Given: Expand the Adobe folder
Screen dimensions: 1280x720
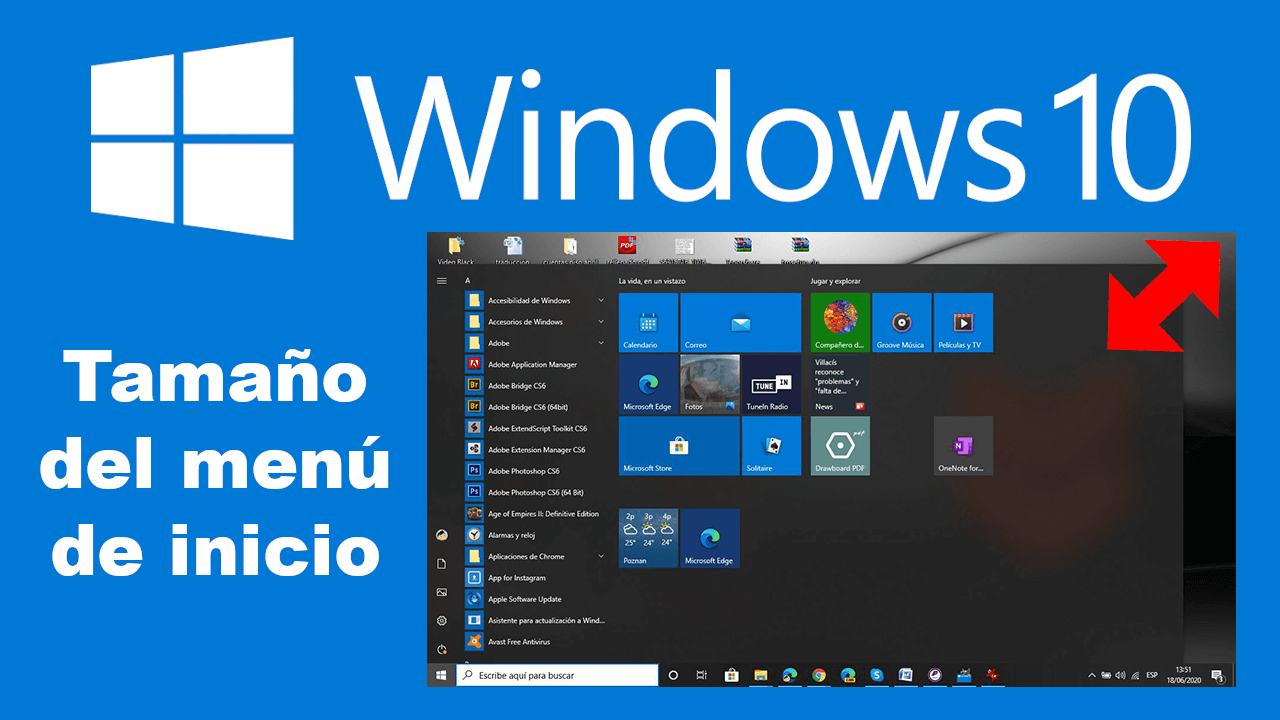Looking at the screenshot, I should (x=535, y=343).
